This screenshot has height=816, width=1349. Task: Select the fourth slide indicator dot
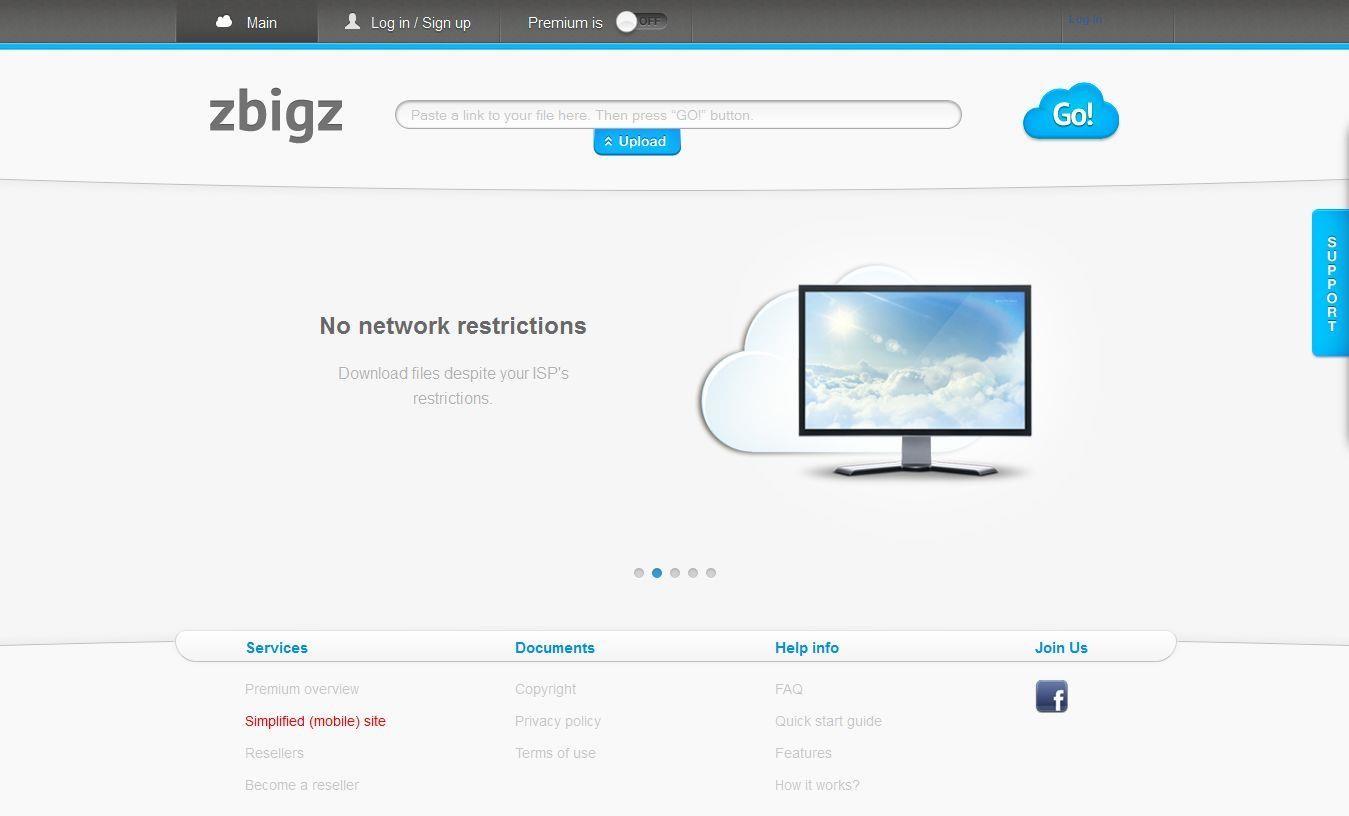pos(693,573)
